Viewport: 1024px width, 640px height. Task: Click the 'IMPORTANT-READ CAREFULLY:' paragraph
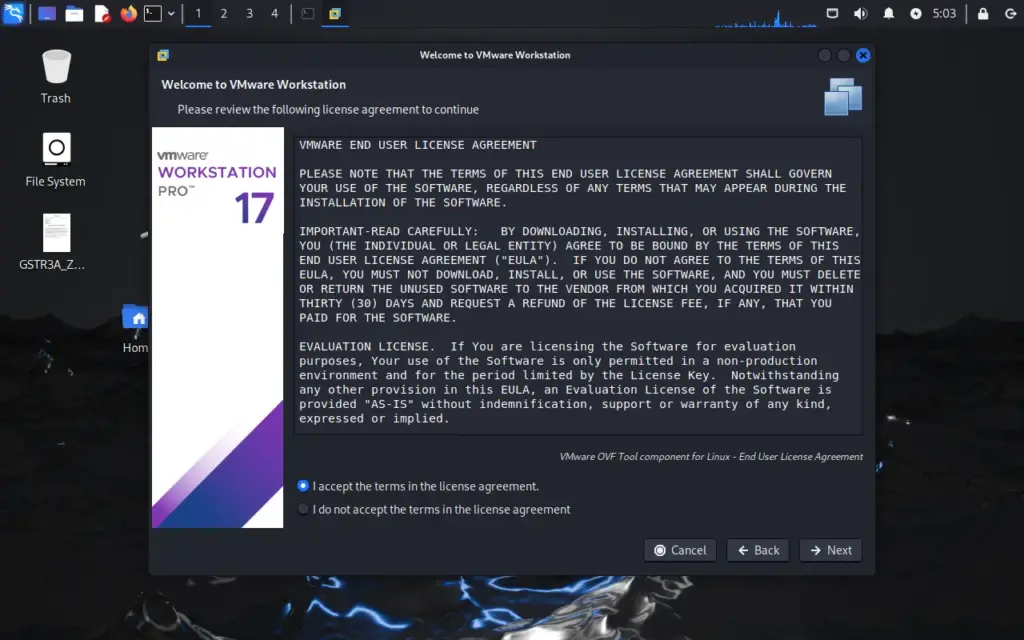[x=580, y=274]
